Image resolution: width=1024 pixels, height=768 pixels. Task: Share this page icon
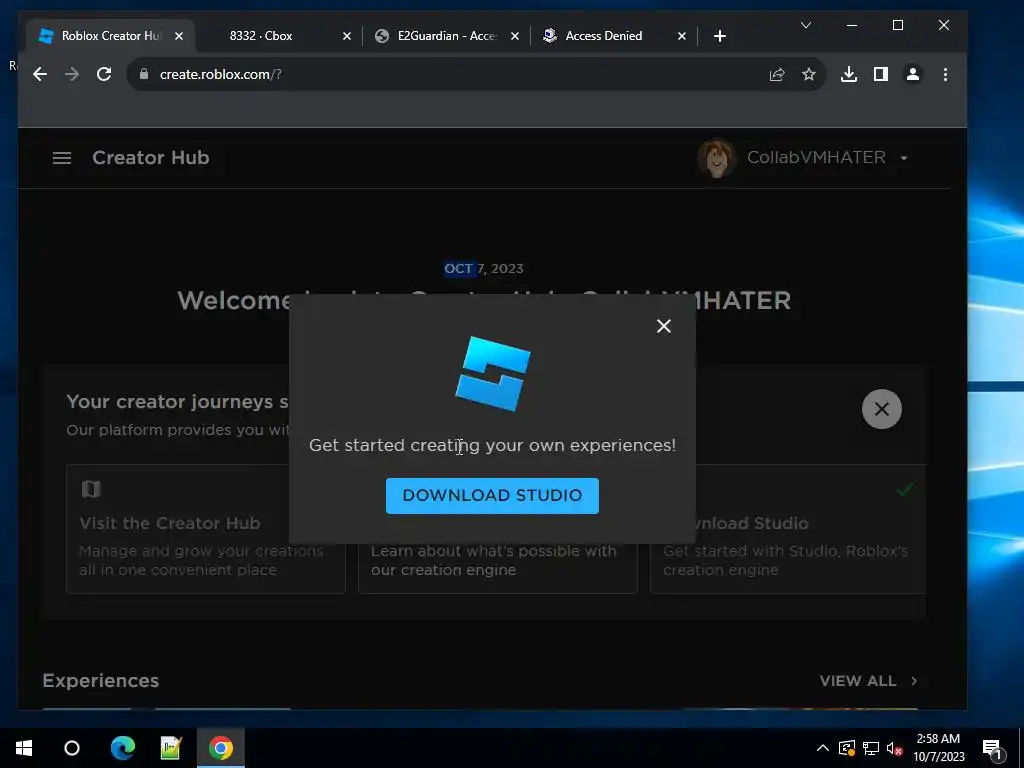pyautogui.click(x=776, y=74)
